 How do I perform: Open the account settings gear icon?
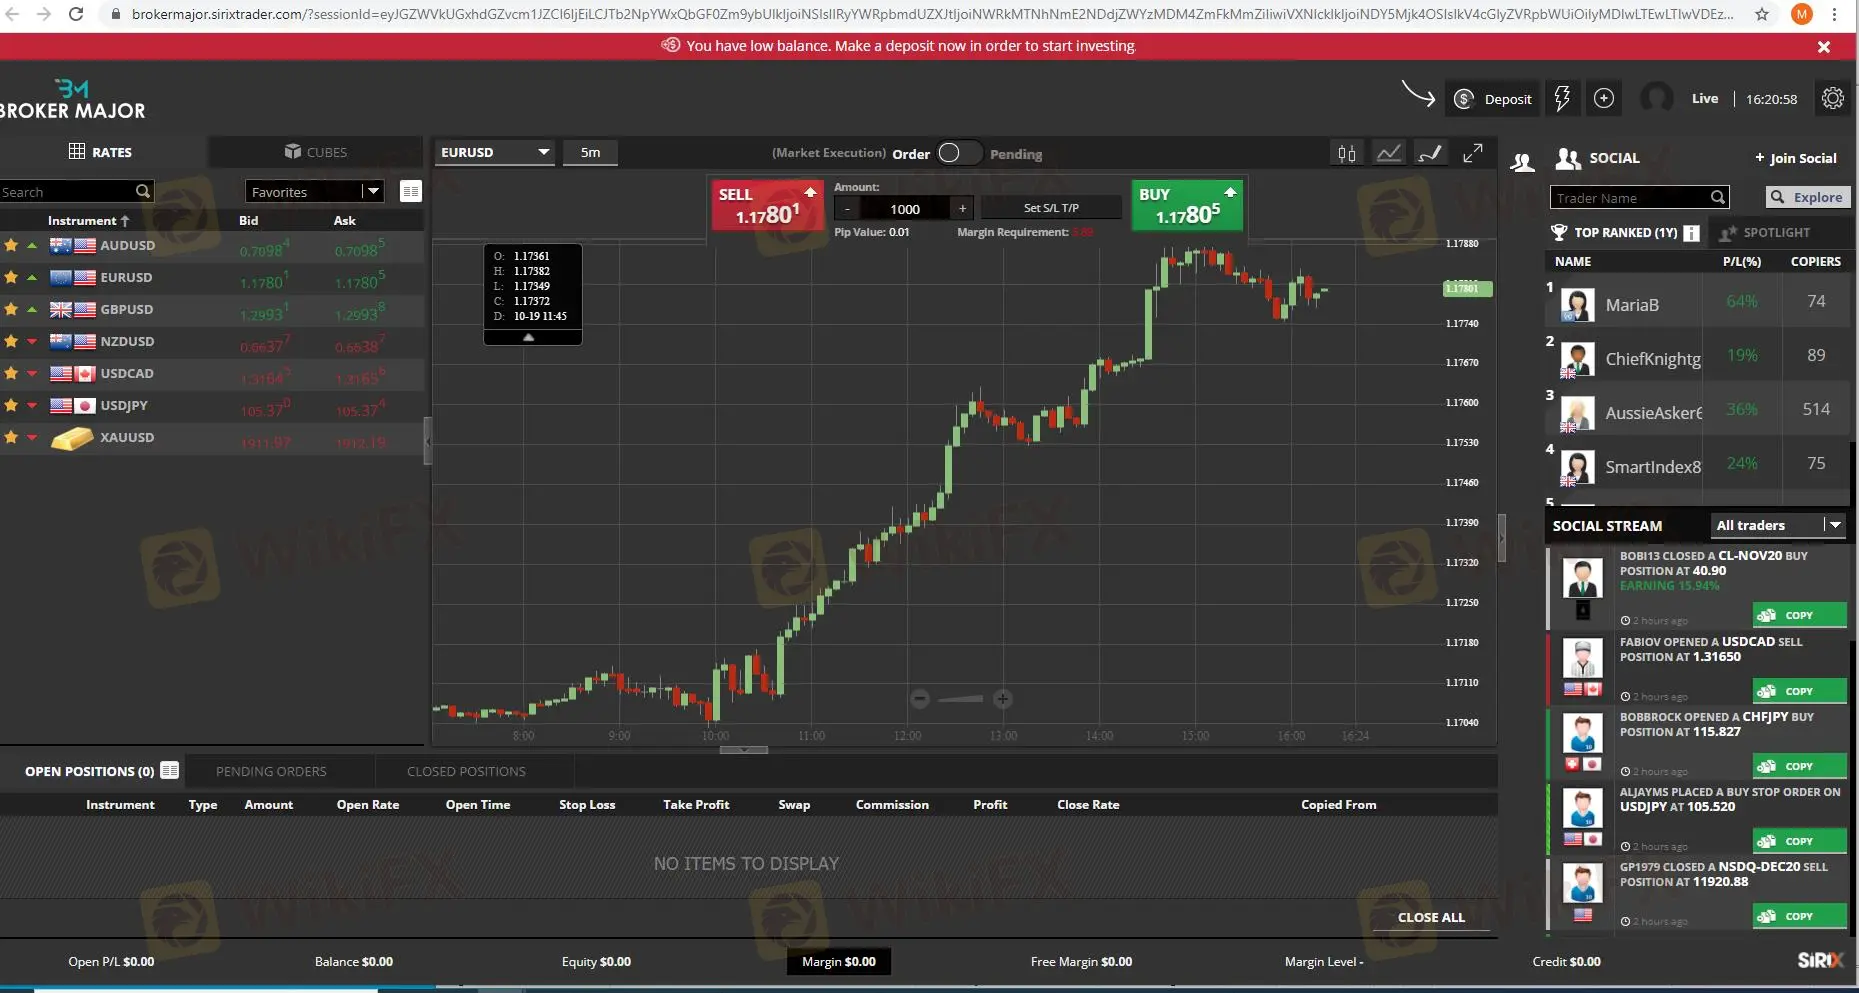pos(1832,98)
